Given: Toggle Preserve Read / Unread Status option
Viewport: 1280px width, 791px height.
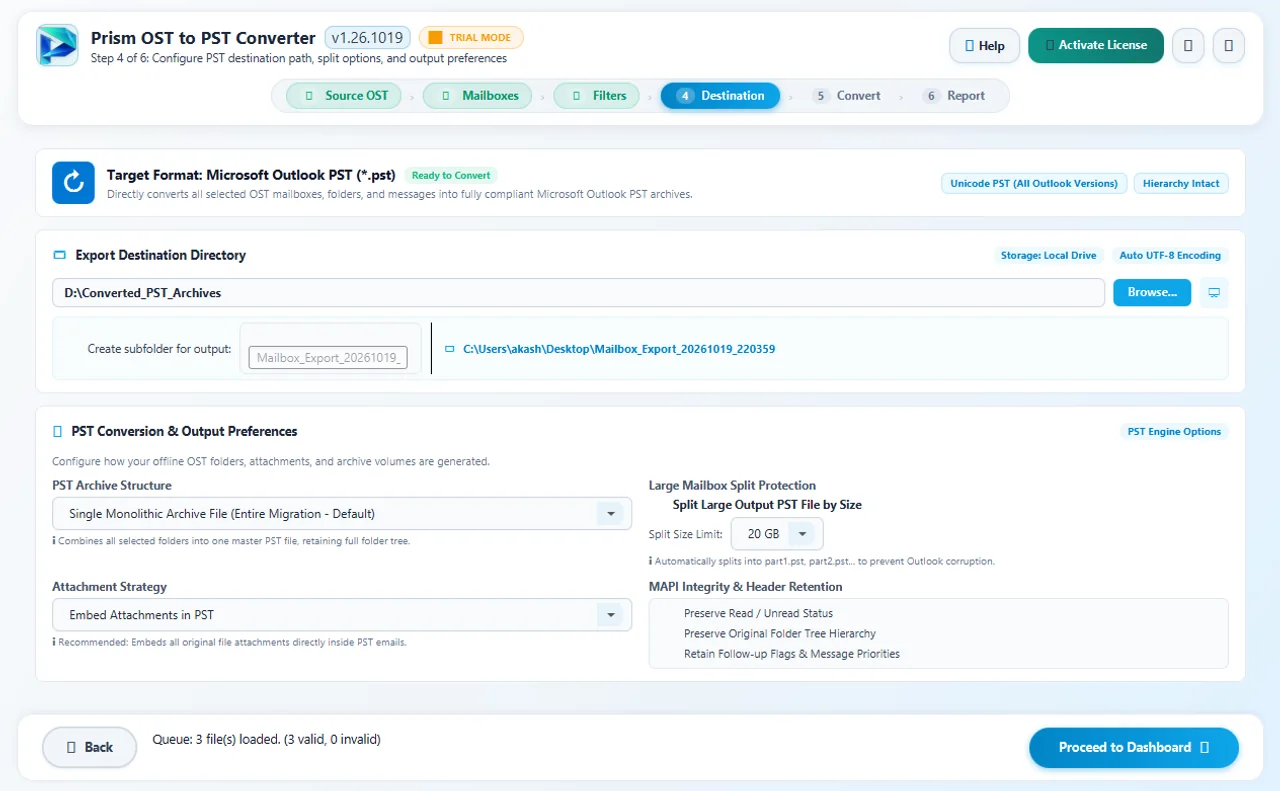Looking at the screenshot, I should tap(758, 613).
